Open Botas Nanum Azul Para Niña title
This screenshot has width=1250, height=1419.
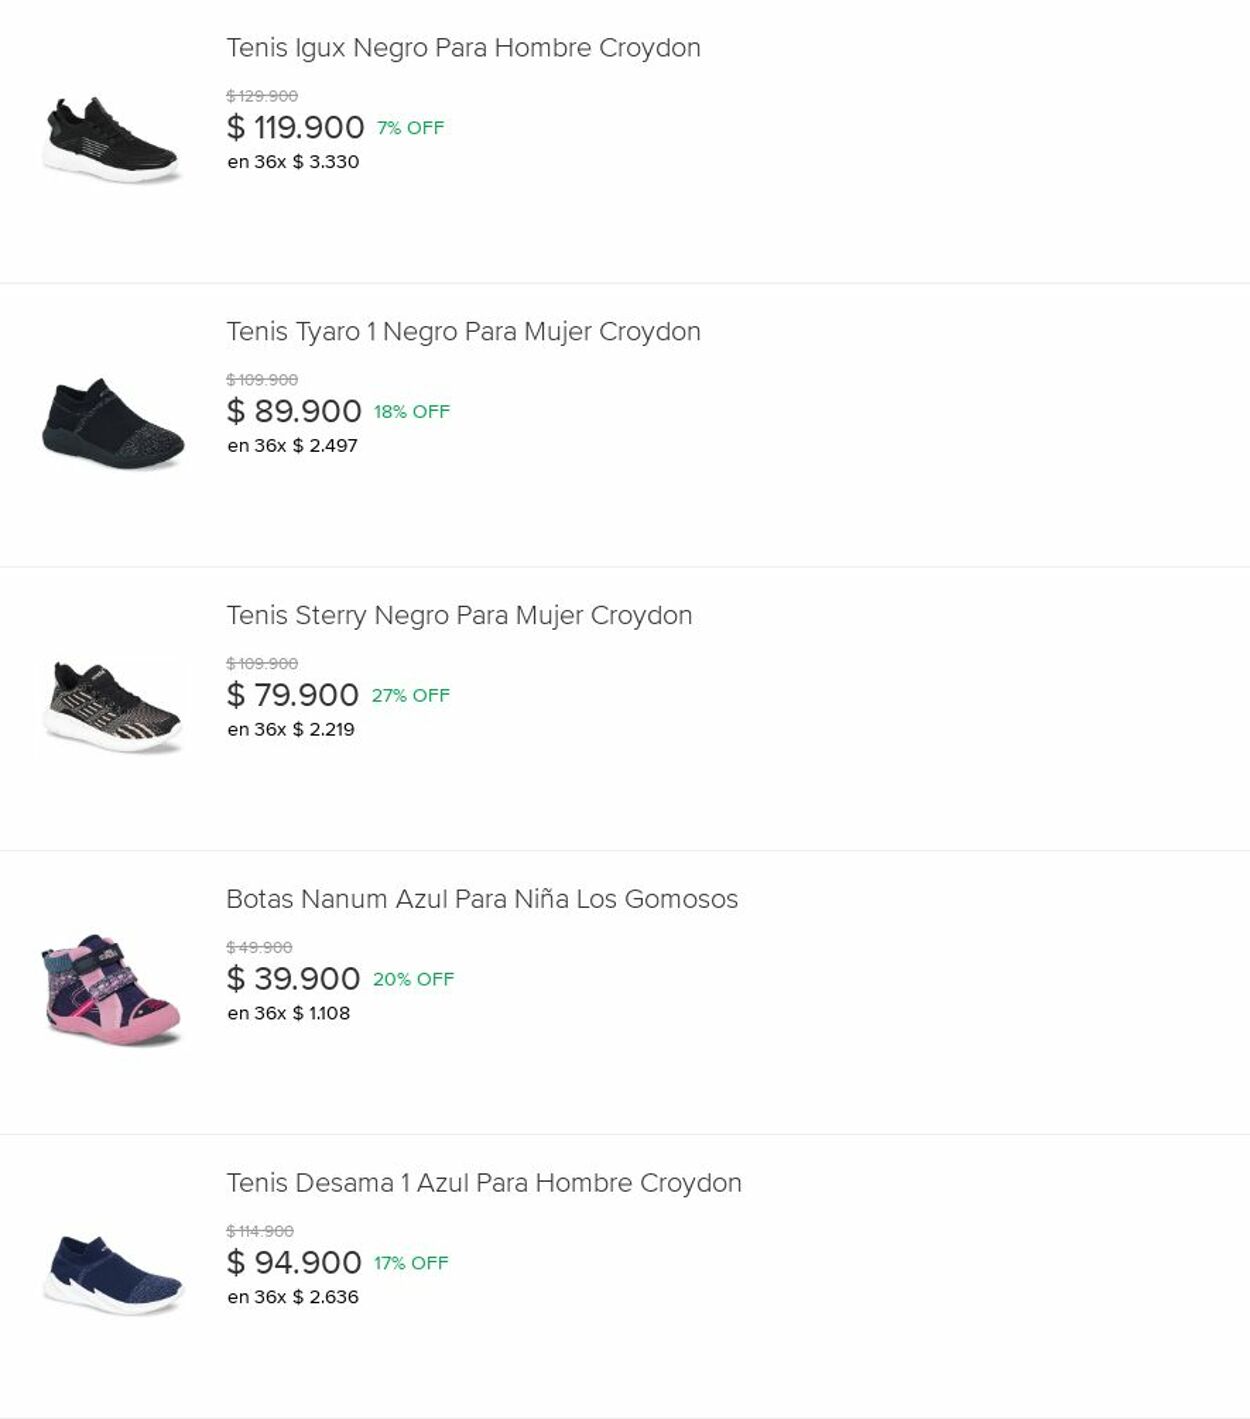pos(481,899)
